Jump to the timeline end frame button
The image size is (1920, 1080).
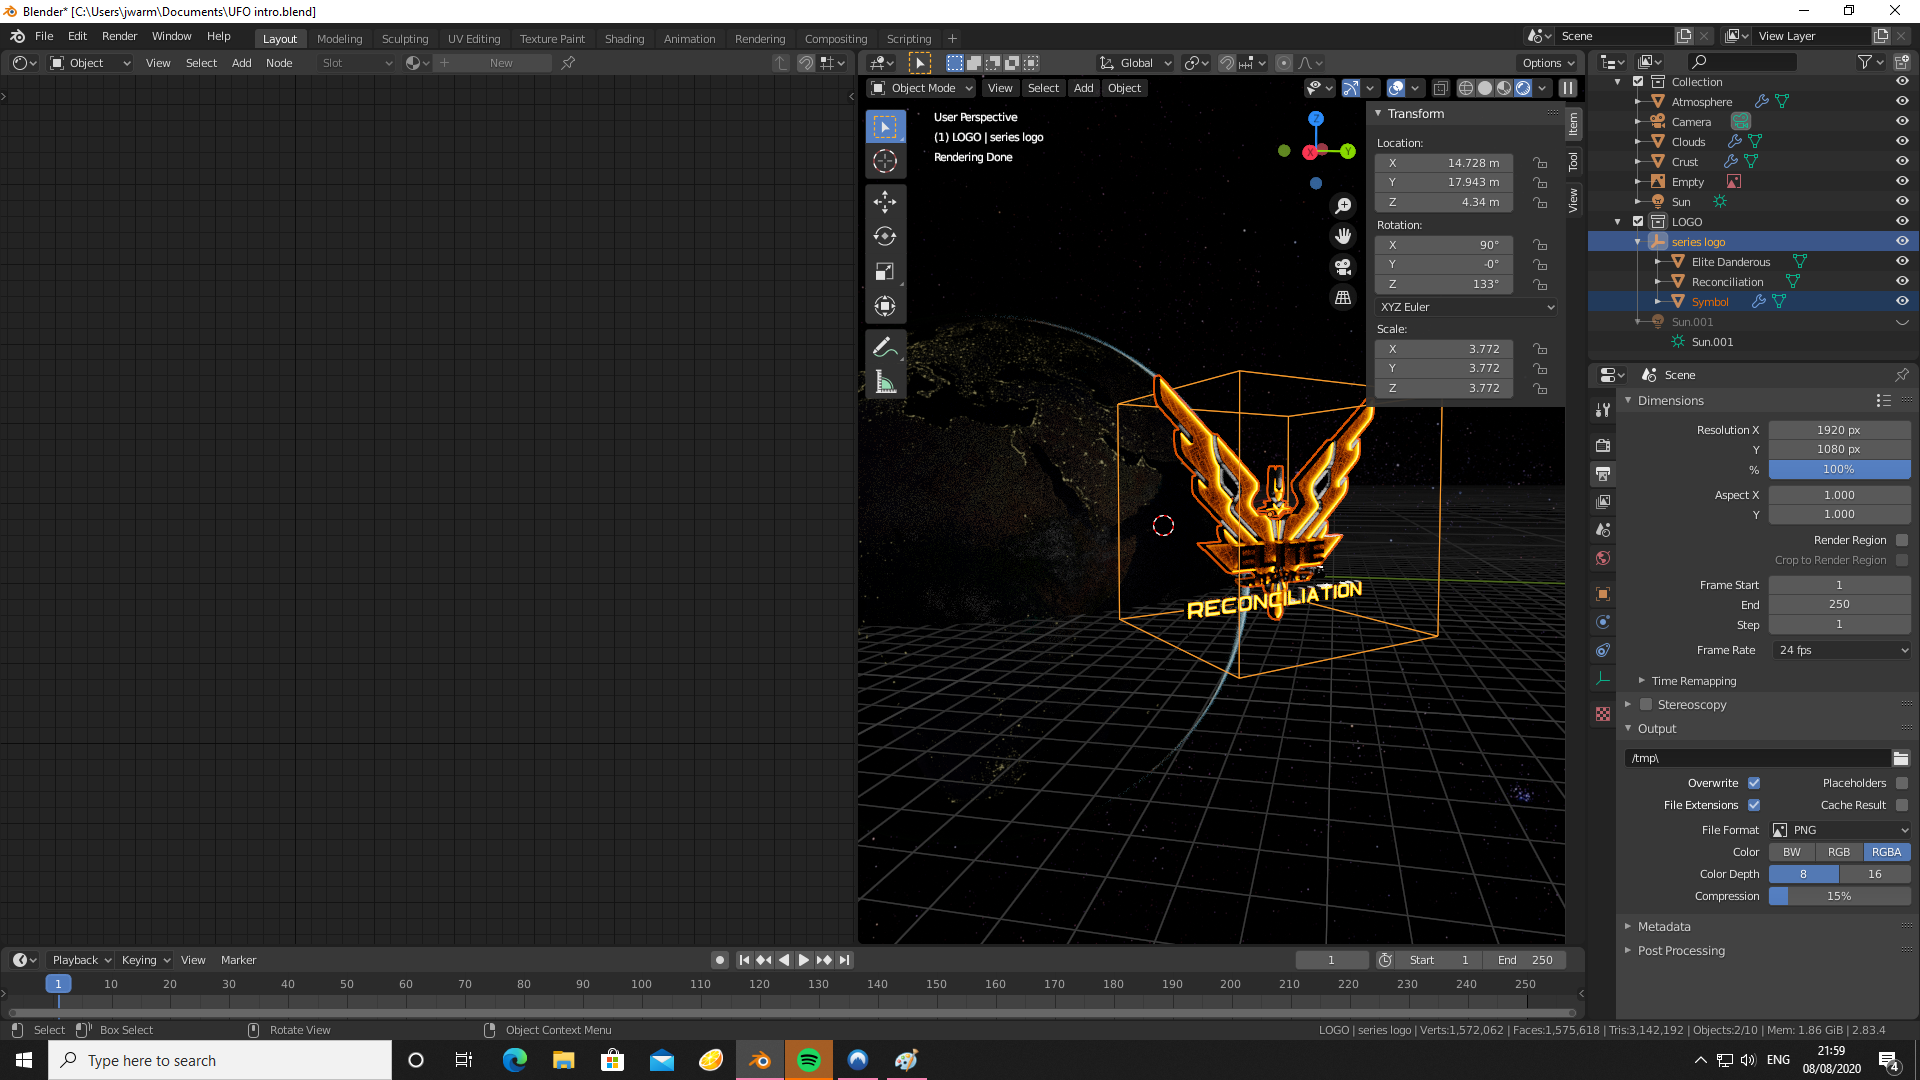844,960
